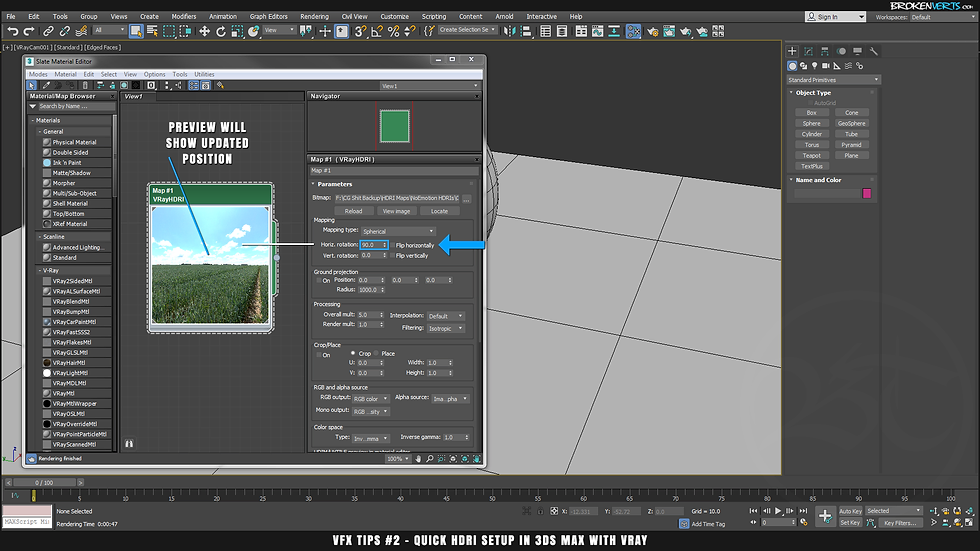
Task: Toggle the Auto Key button
Action: click(850, 511)
